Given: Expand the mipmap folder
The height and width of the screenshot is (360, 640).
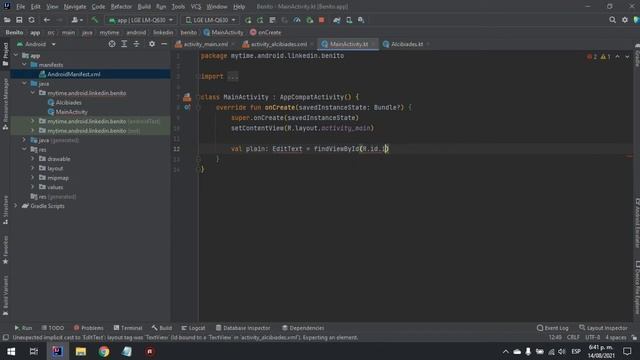Looking at the screenshot, I should pyautogui.click(x=33, y=178).
